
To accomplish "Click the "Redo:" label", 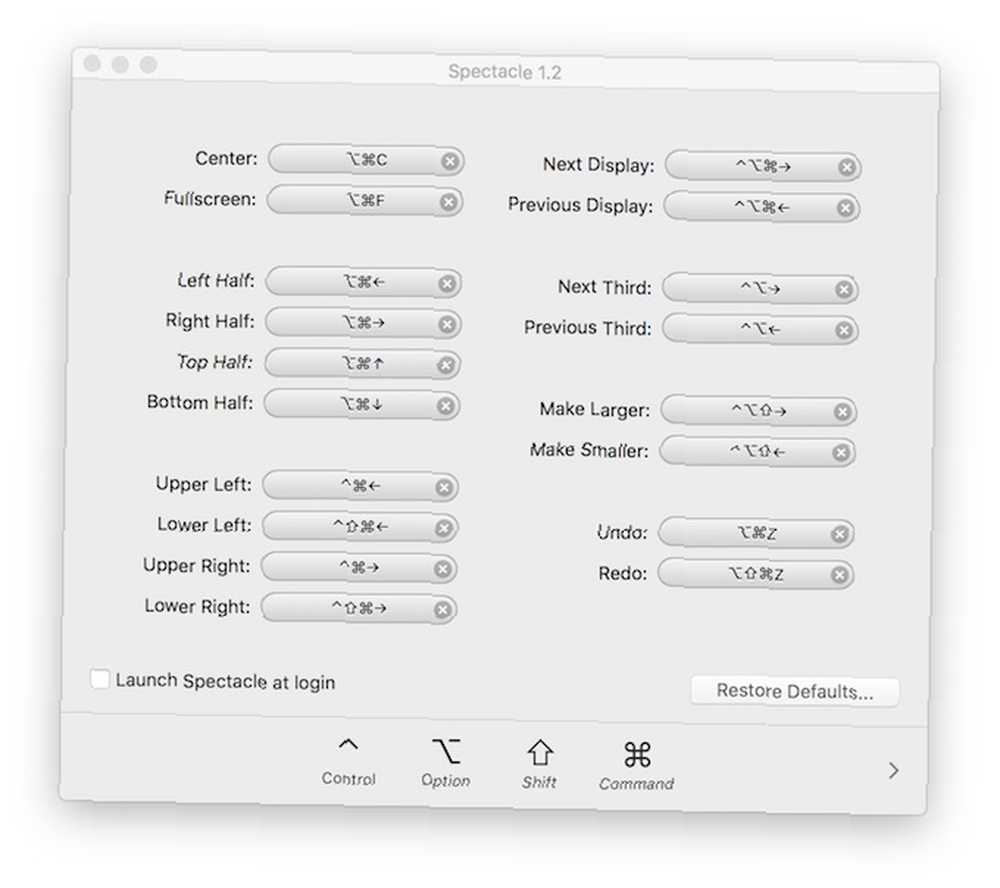I will click(x=622, y=574).
